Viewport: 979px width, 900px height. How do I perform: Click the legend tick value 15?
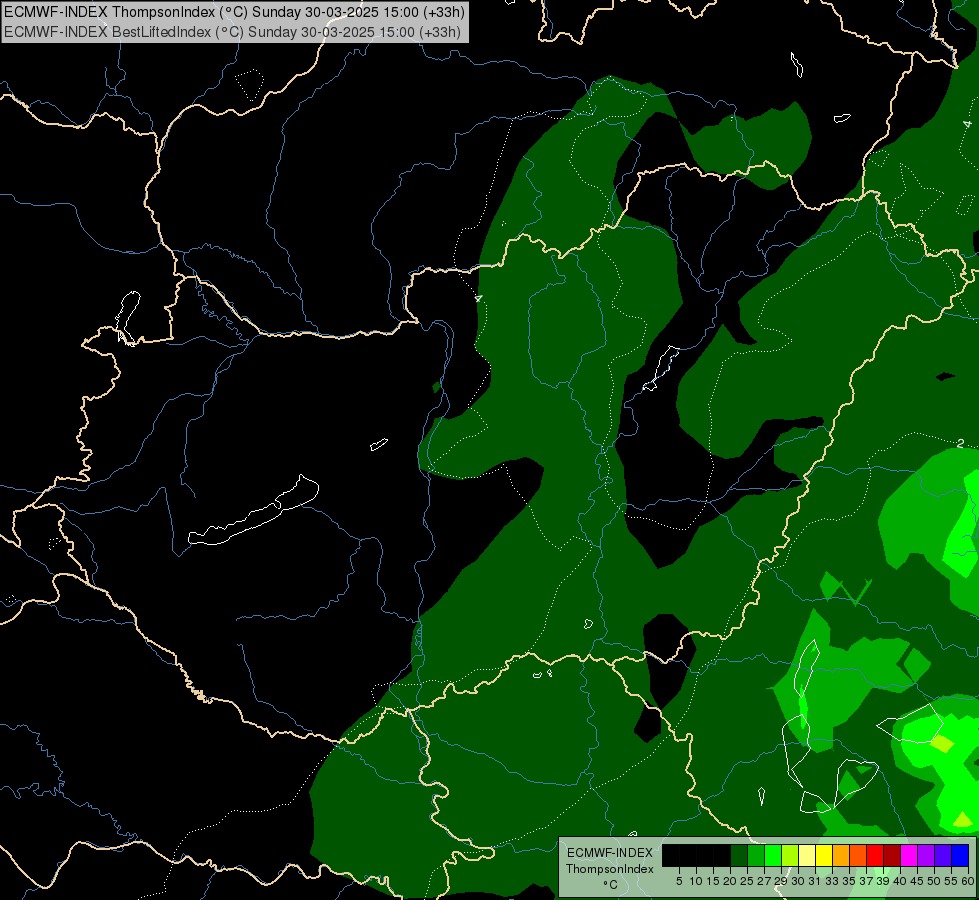pos(713,881)
